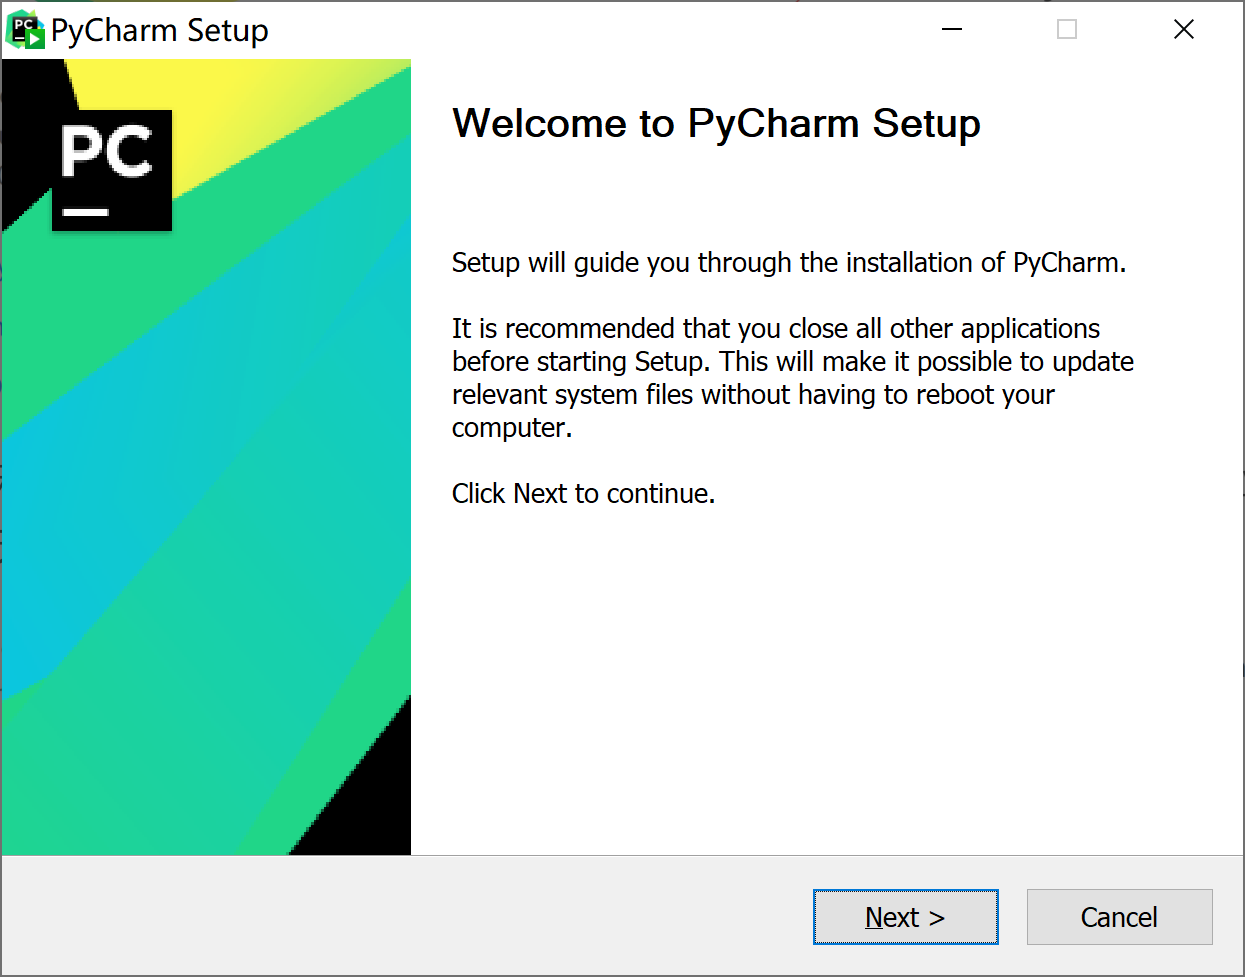Click the 'Welcome to PyCharm Setup' heading
Screen dimensions: 1245x977
click(716, 124)
